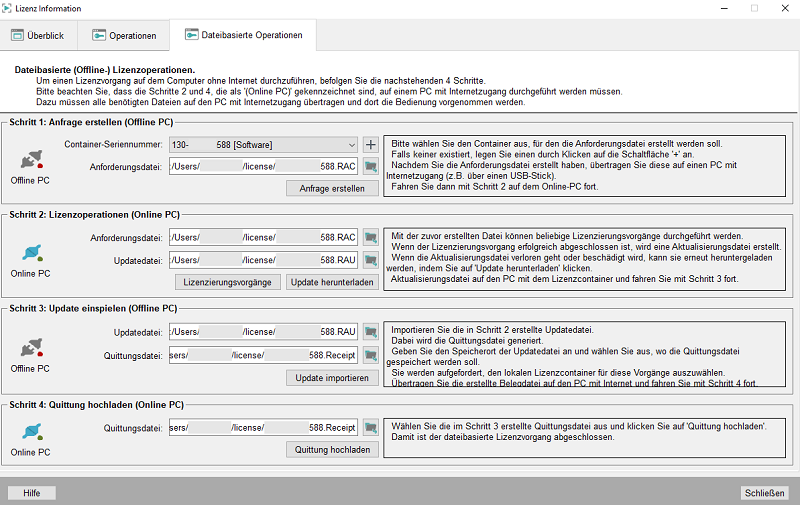Click Quittung hochladen
The image size is (800, 505).
(x=332, y=450)
